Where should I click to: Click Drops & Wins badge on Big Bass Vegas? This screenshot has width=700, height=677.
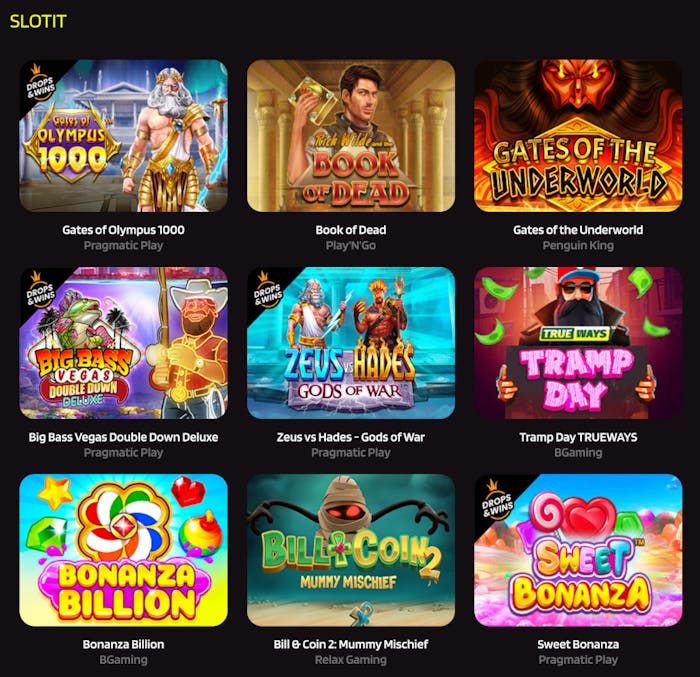(39, 289)
